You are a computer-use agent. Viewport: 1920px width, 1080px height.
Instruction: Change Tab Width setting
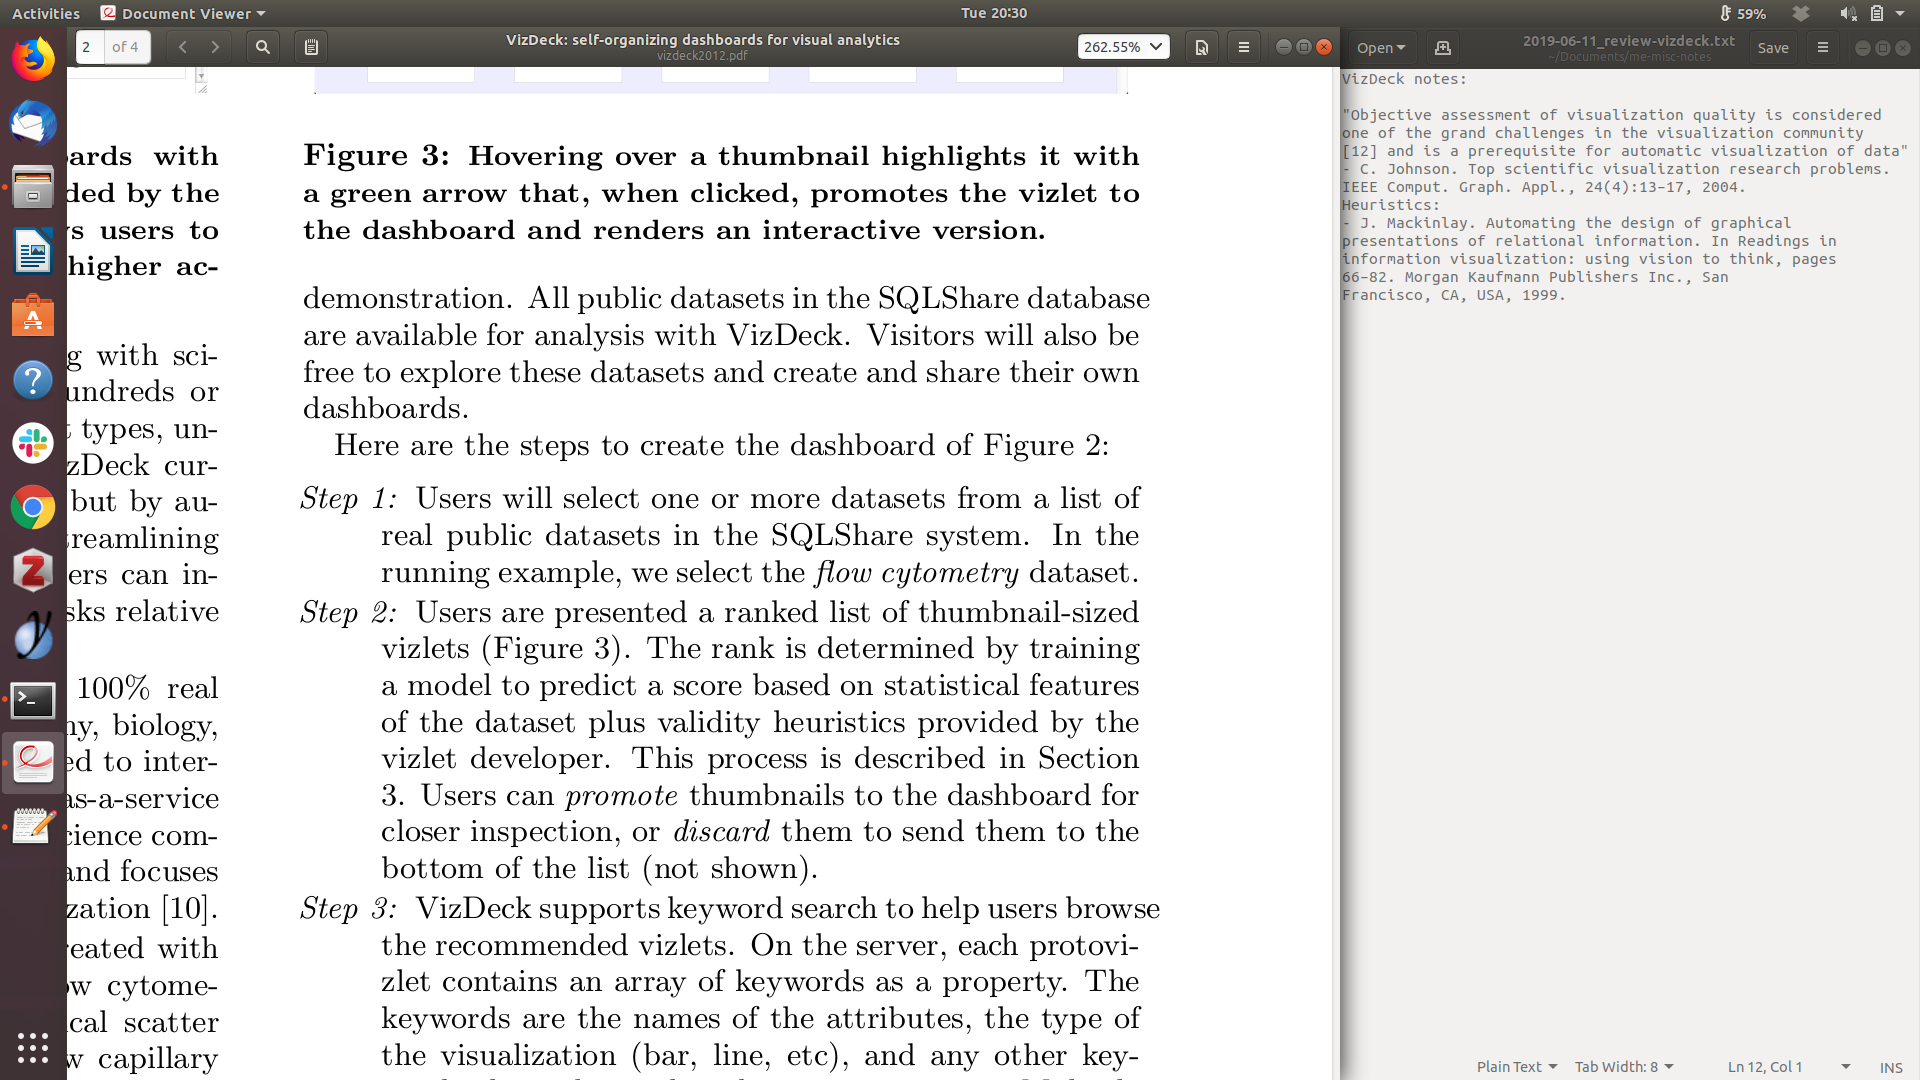pos(1623,1067)
